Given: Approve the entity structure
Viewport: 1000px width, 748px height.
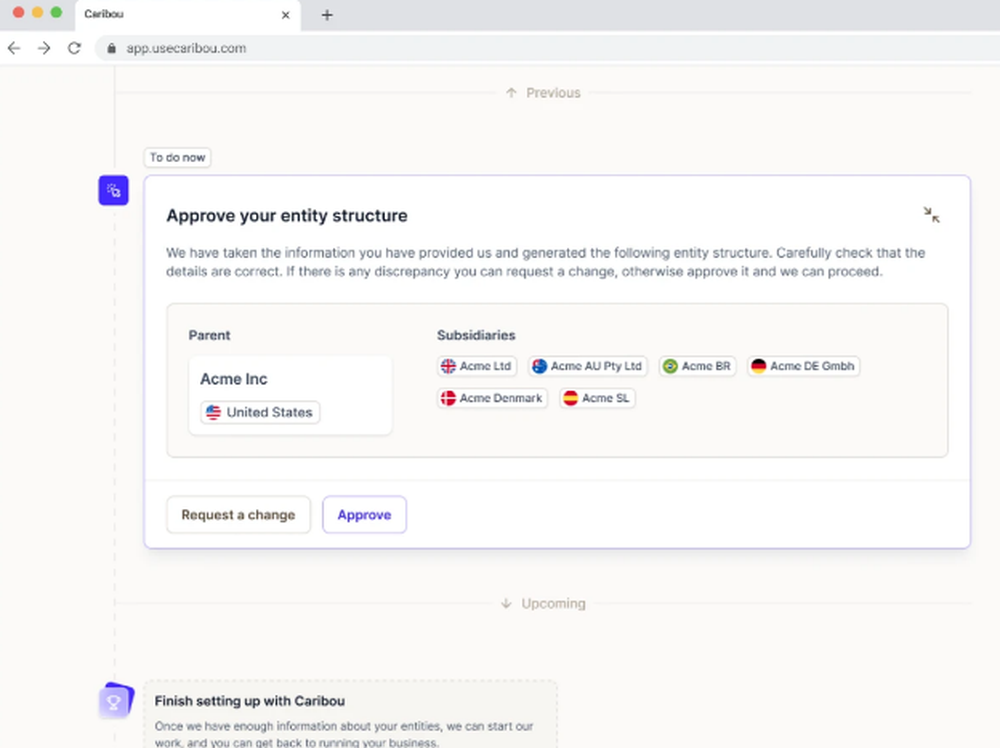Looking at the screenshot, I should (364, 515).
